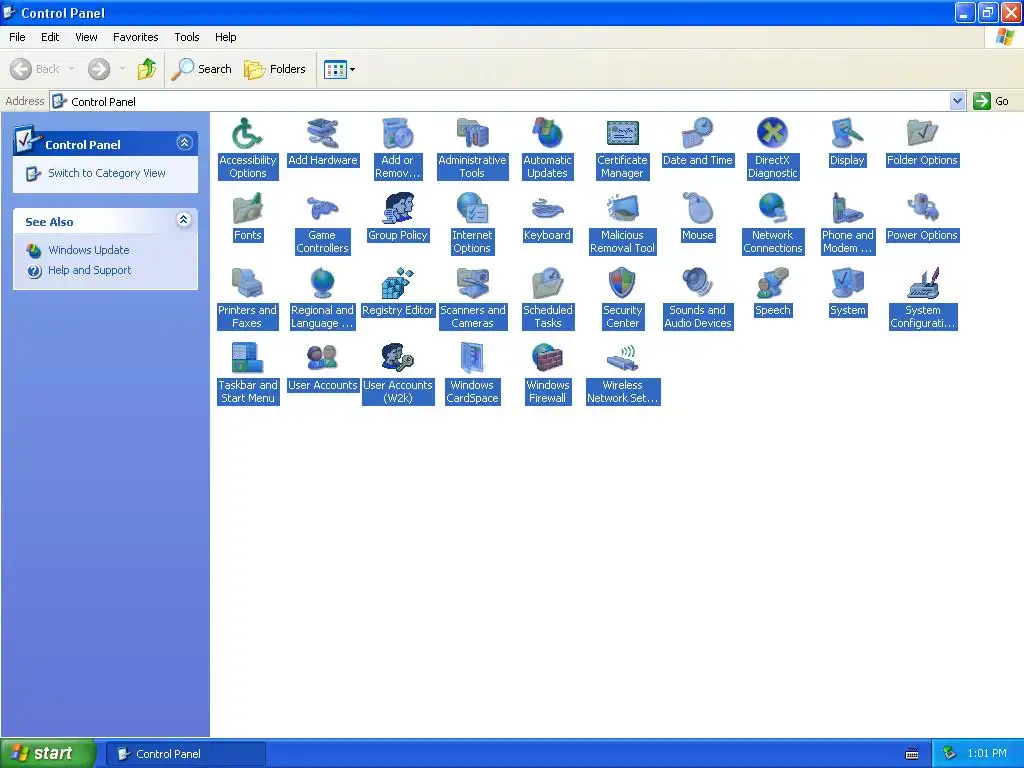This screenshot has height=768, width=1024.
Task: Open the Favorites menu
Action: pyautogui.click(x=135, y=37)
